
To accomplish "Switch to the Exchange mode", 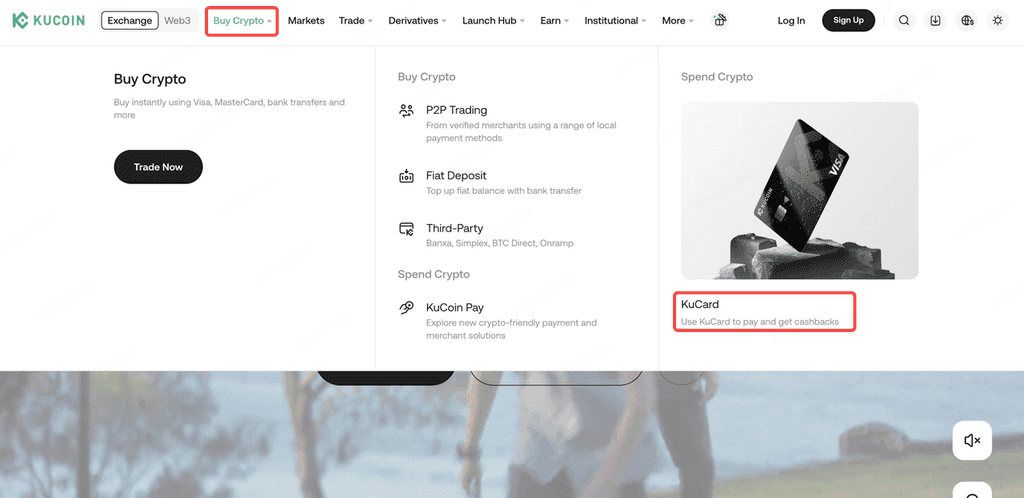I will point(130,20).
